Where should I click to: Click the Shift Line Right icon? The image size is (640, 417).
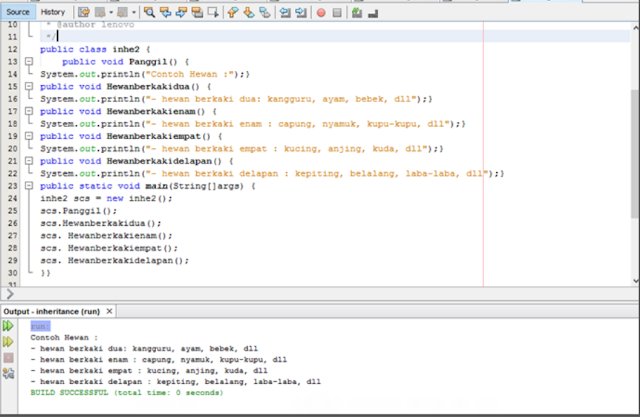click(301, 13)
